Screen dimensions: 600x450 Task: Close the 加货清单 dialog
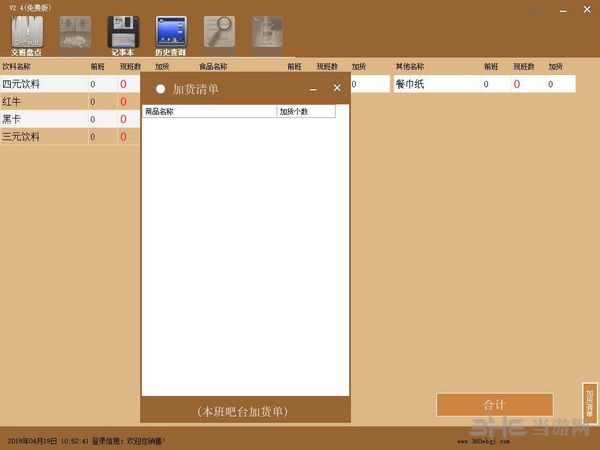(x=337, y=88)
